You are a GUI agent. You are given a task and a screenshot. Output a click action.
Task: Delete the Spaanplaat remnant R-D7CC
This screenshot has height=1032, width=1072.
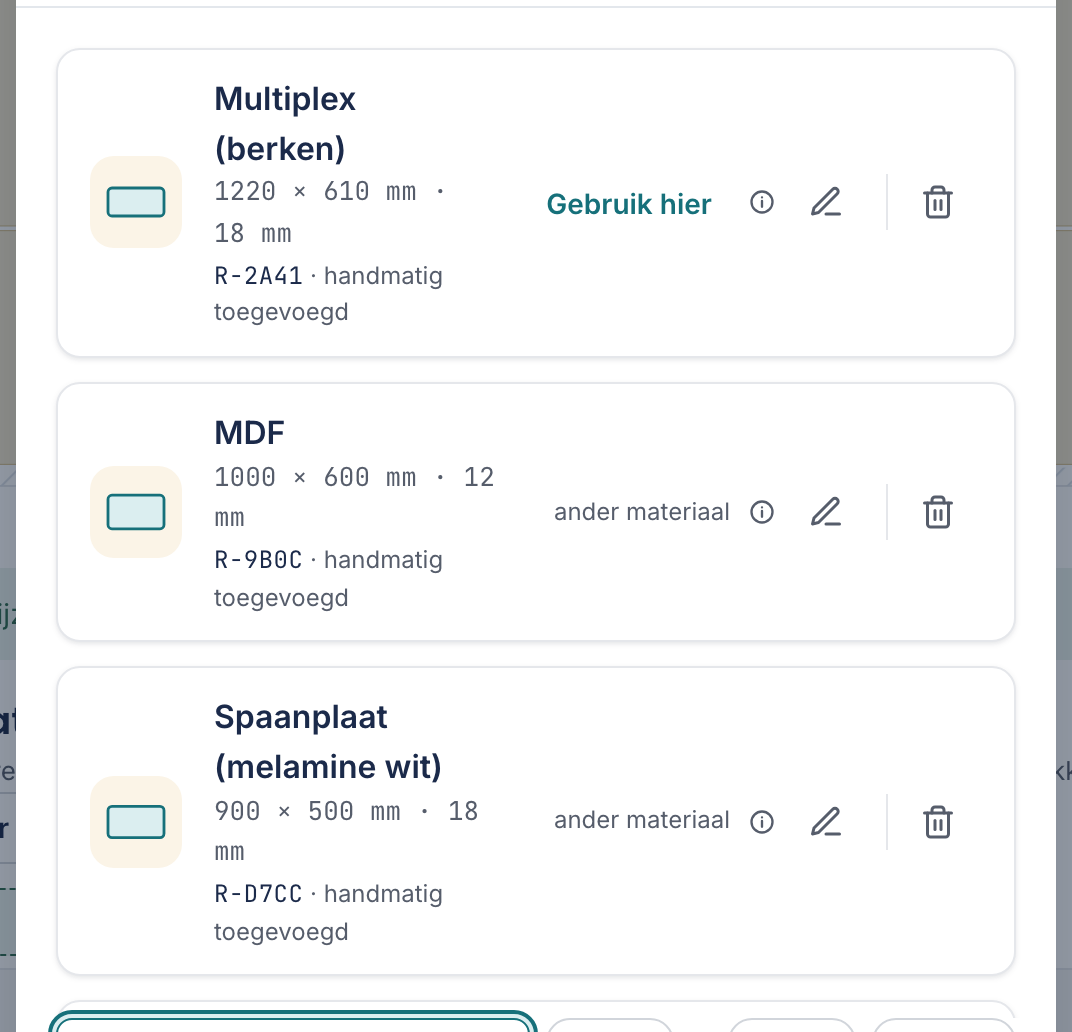click(x=937, y=822)
